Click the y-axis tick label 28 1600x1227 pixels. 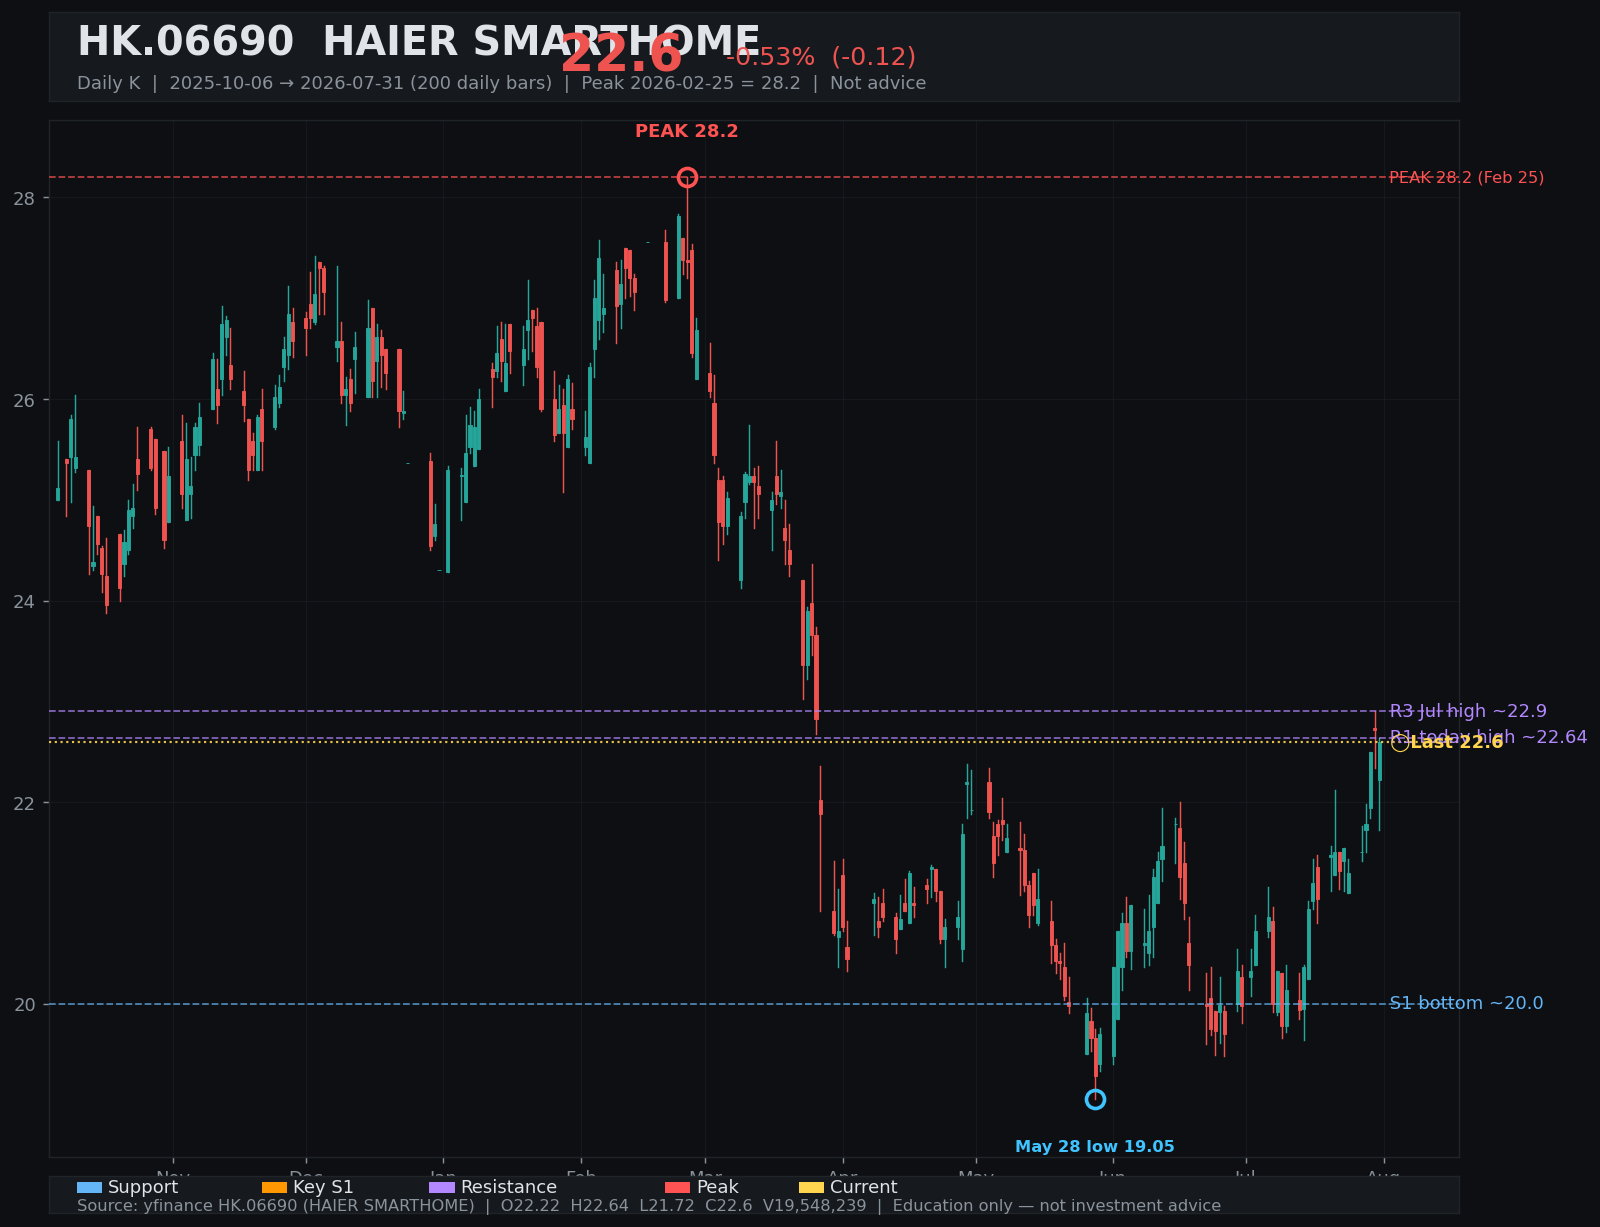(23, 198)
